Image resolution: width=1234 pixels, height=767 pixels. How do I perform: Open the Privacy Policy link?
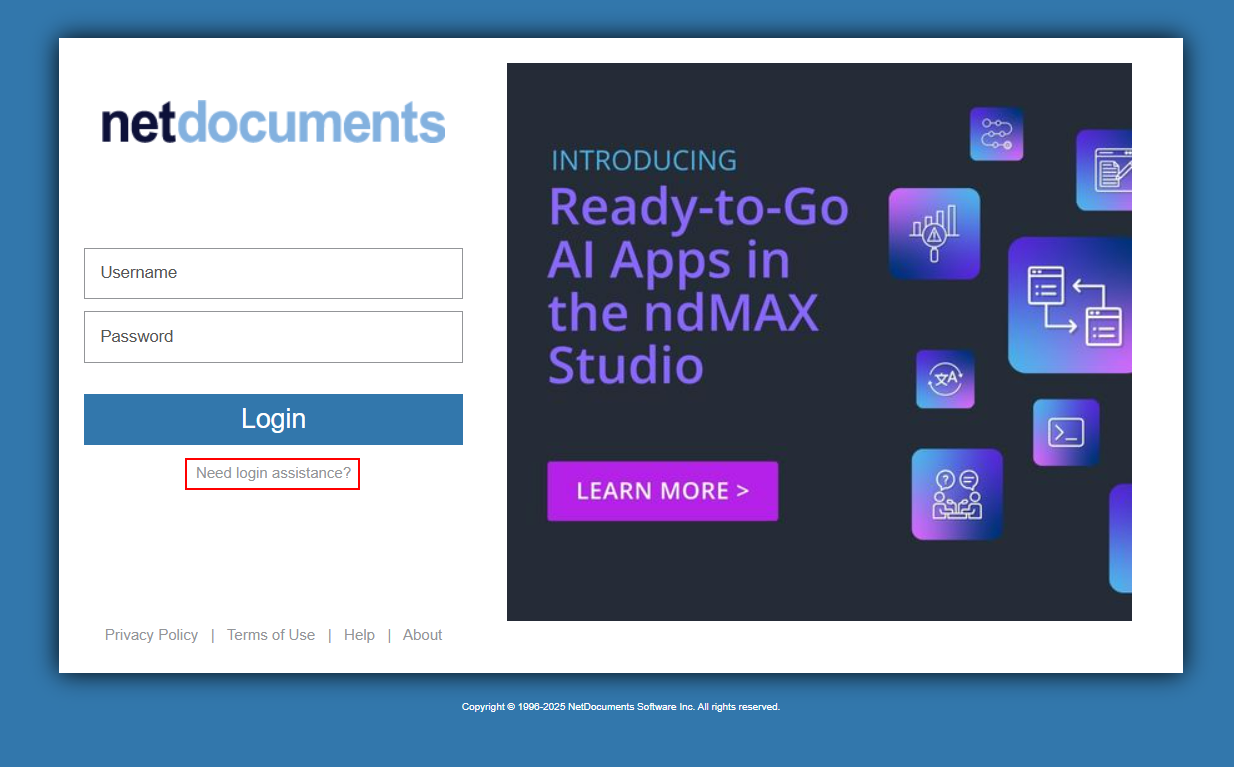pyautogui.click(x=151, y=635)
